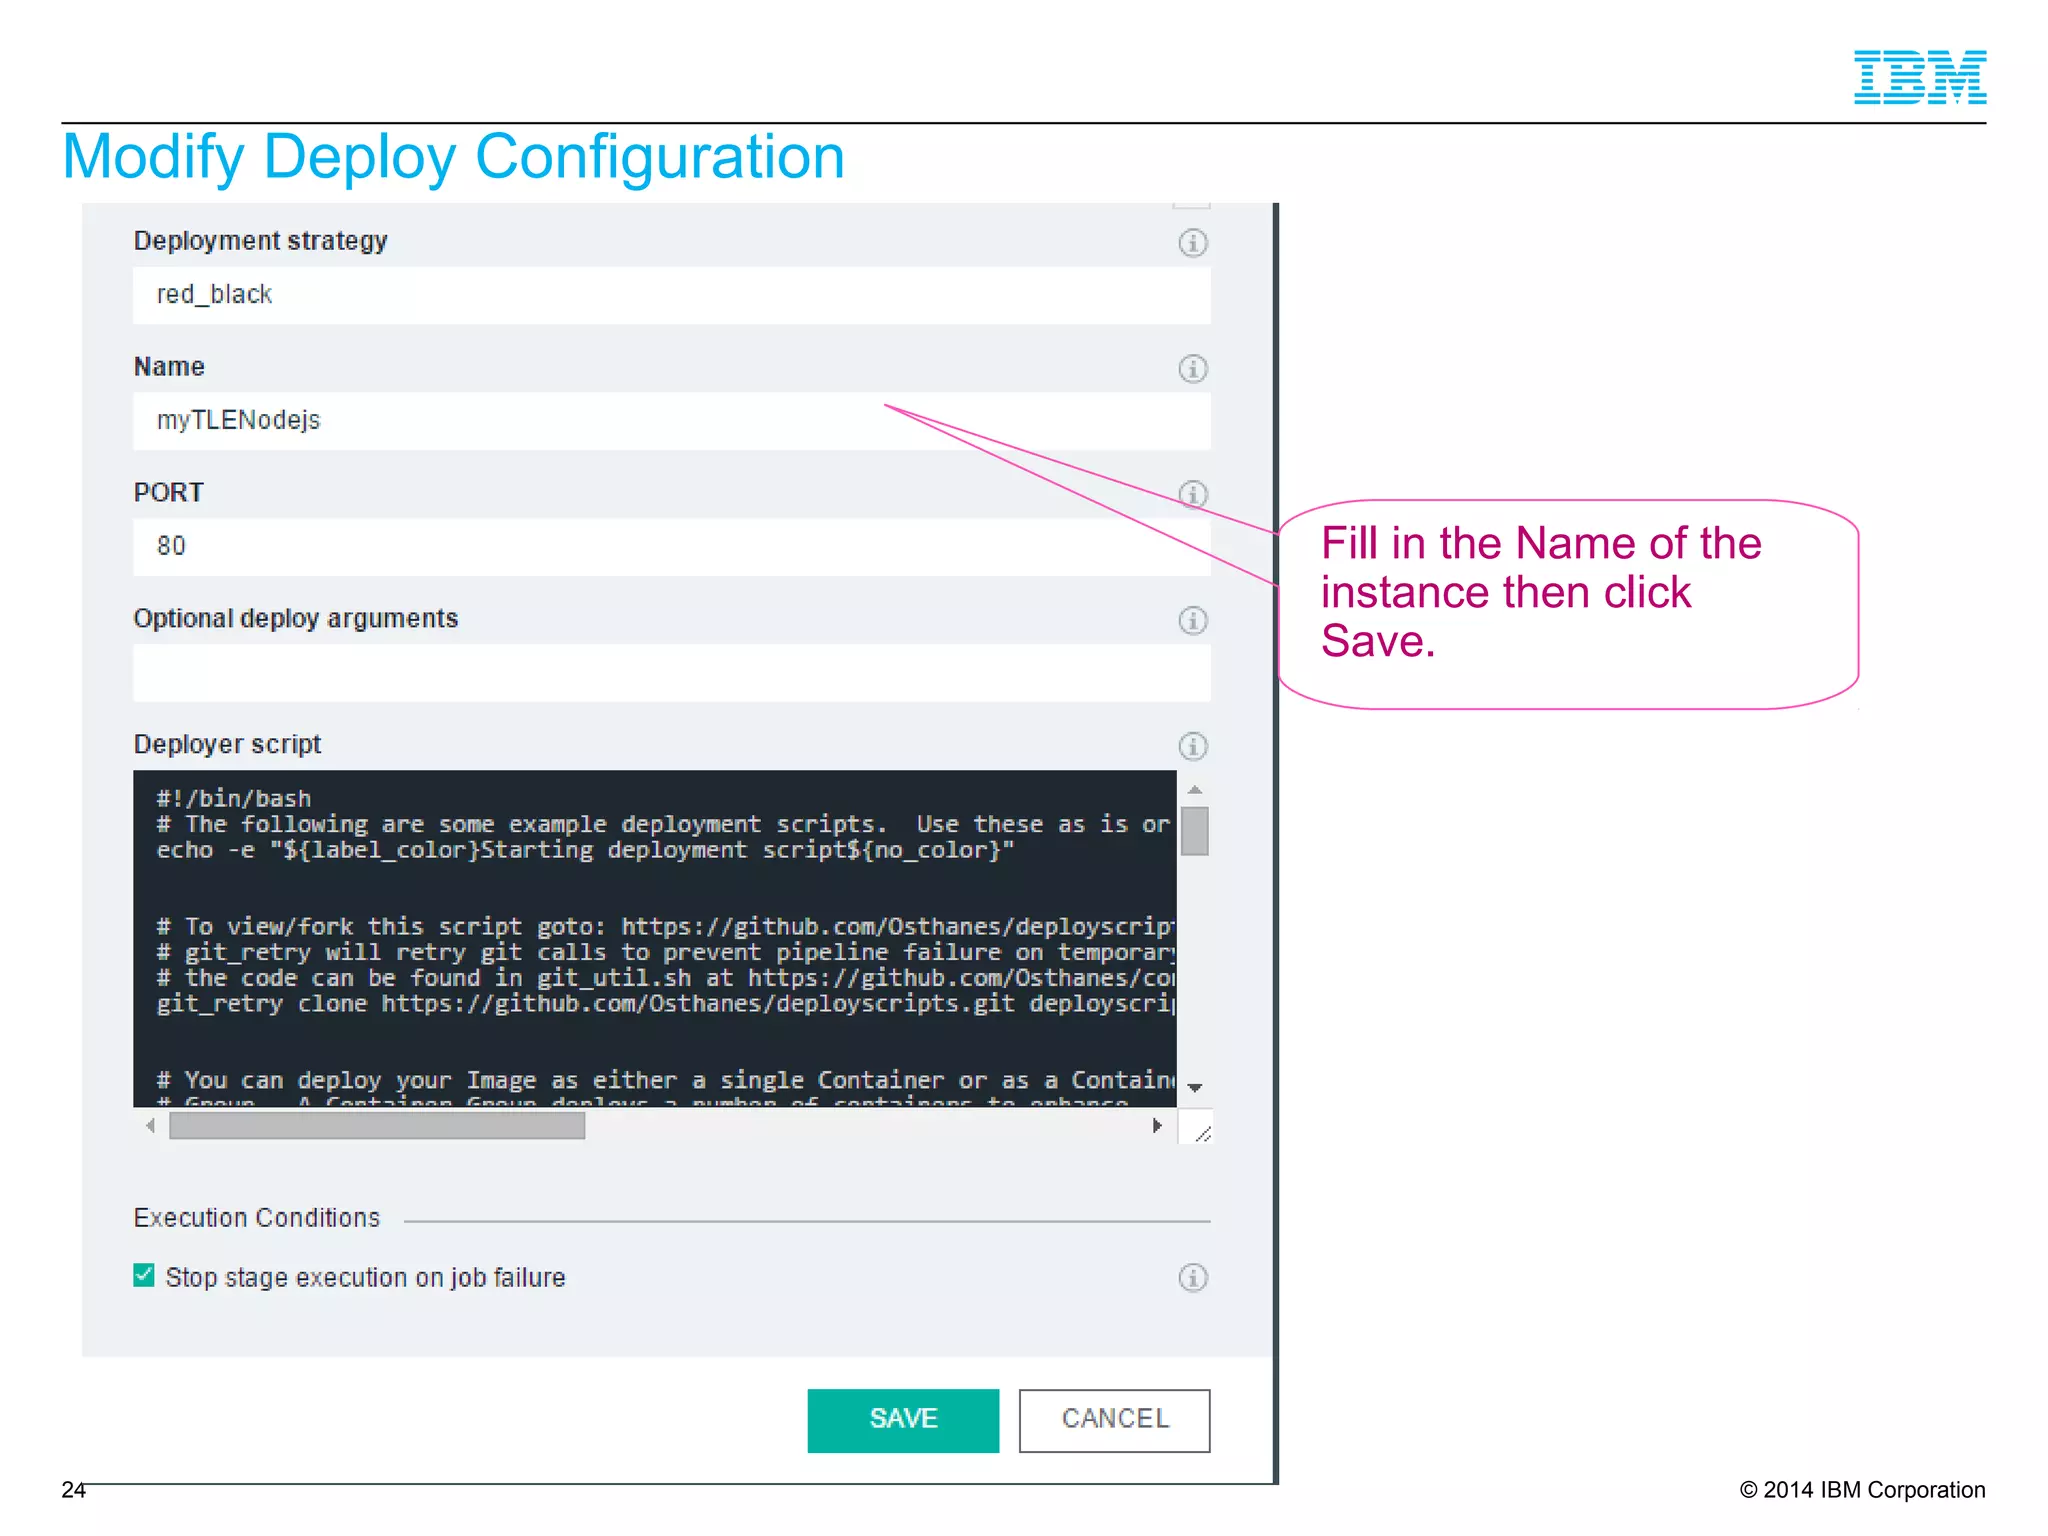Viewport: 2048px width, 1536px height.
Task: Click script vertical scrollbar up arrow
Action: tap(1194, 790)
